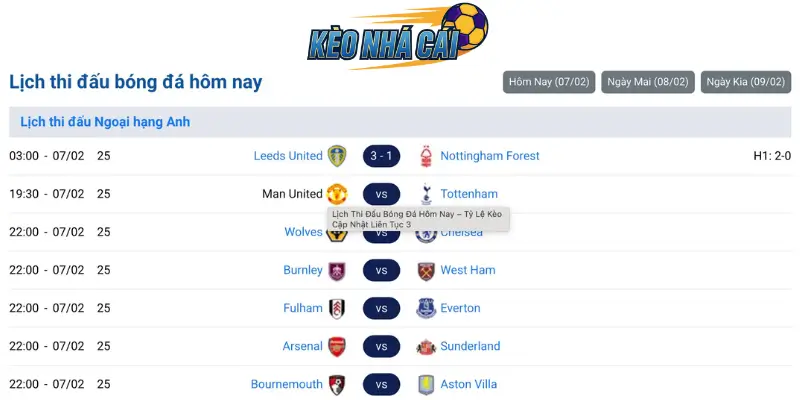800x400 pixels.
Task: Click the Nottingham Forest club crest
Action: coord(426,156)
